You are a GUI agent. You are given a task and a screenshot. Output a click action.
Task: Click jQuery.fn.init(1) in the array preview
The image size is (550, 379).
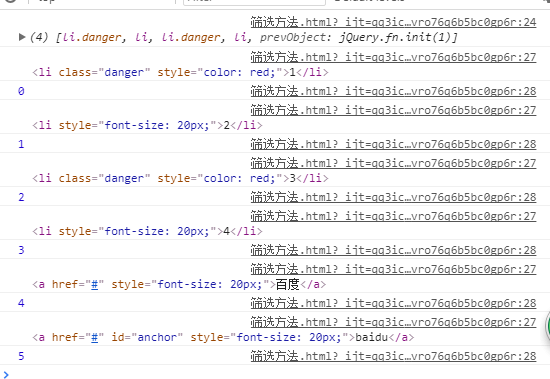[x=395, y=37]
